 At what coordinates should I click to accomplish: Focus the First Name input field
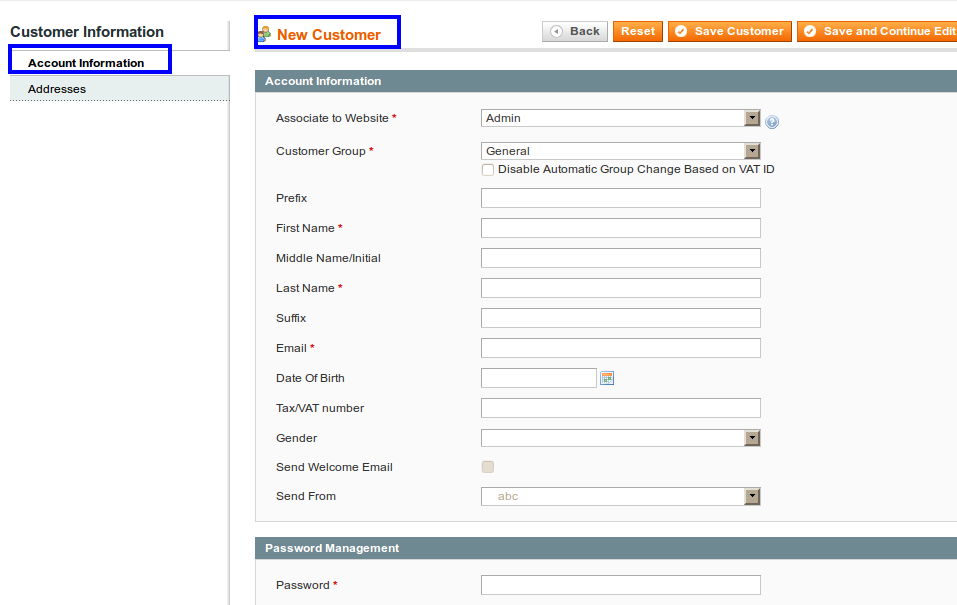tap(620, 228)
